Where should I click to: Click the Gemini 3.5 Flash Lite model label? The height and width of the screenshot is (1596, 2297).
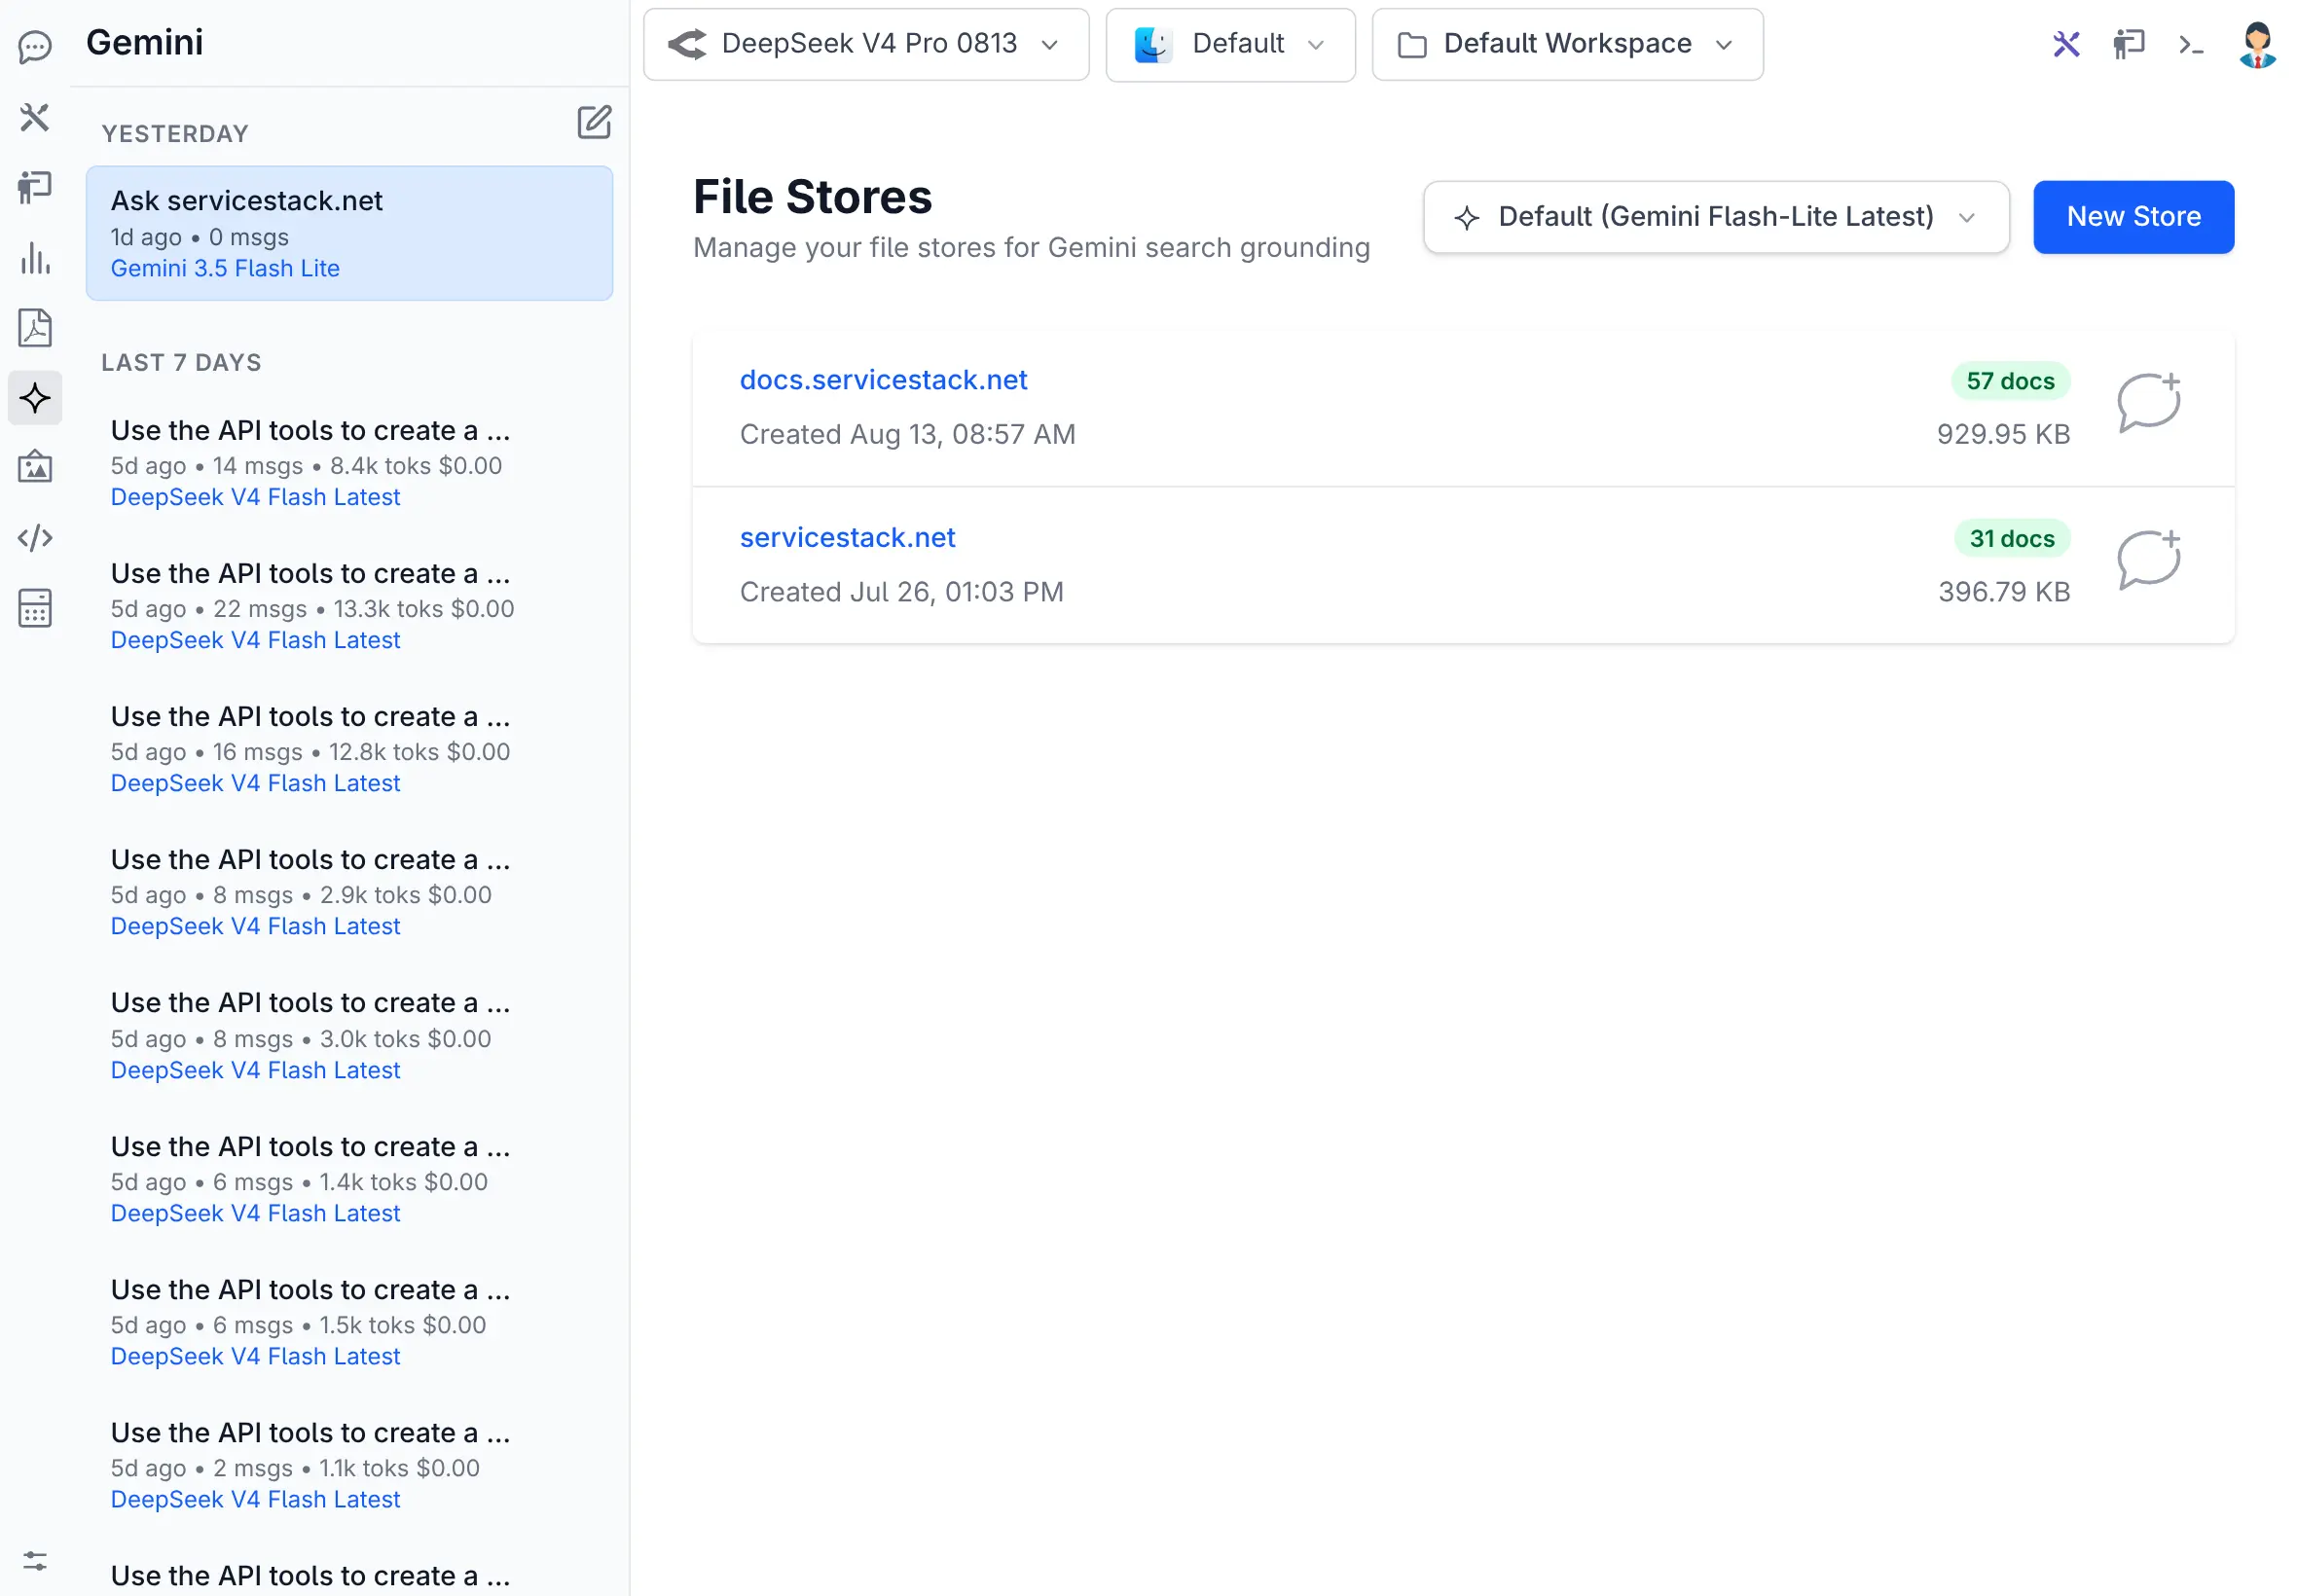tap(225, 268)
